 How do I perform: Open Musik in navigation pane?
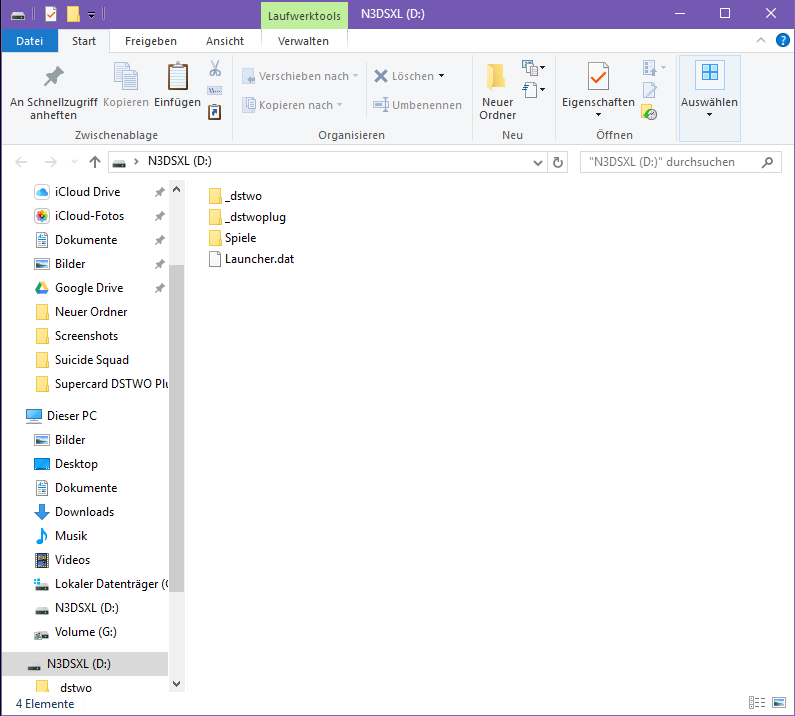pos(71,536)
